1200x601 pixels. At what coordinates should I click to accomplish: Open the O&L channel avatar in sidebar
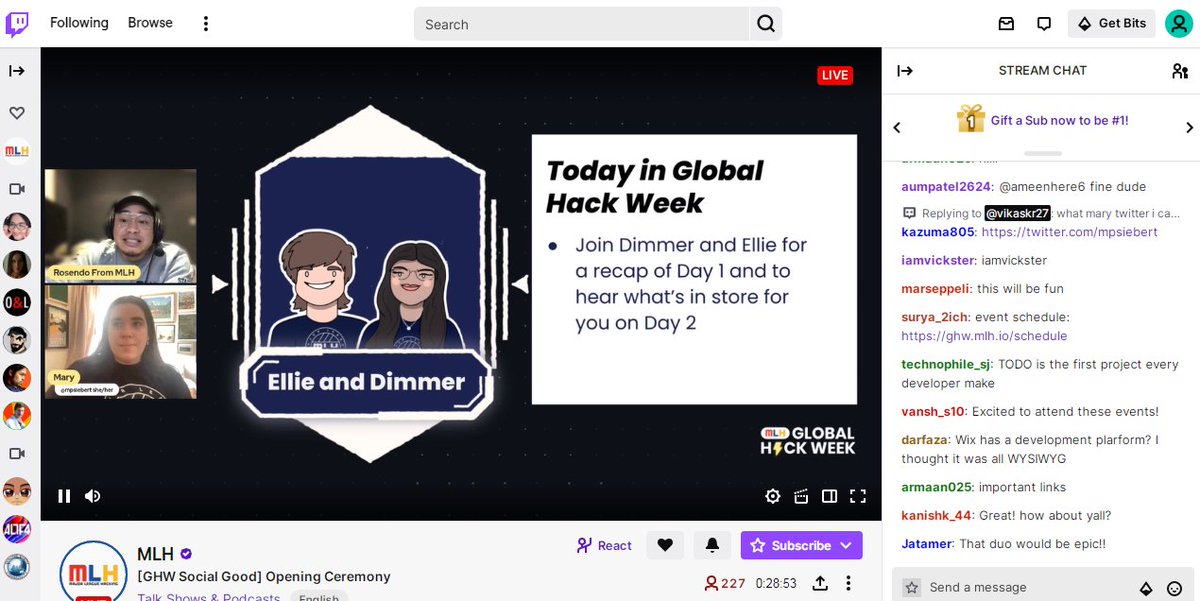pos(17,302)
